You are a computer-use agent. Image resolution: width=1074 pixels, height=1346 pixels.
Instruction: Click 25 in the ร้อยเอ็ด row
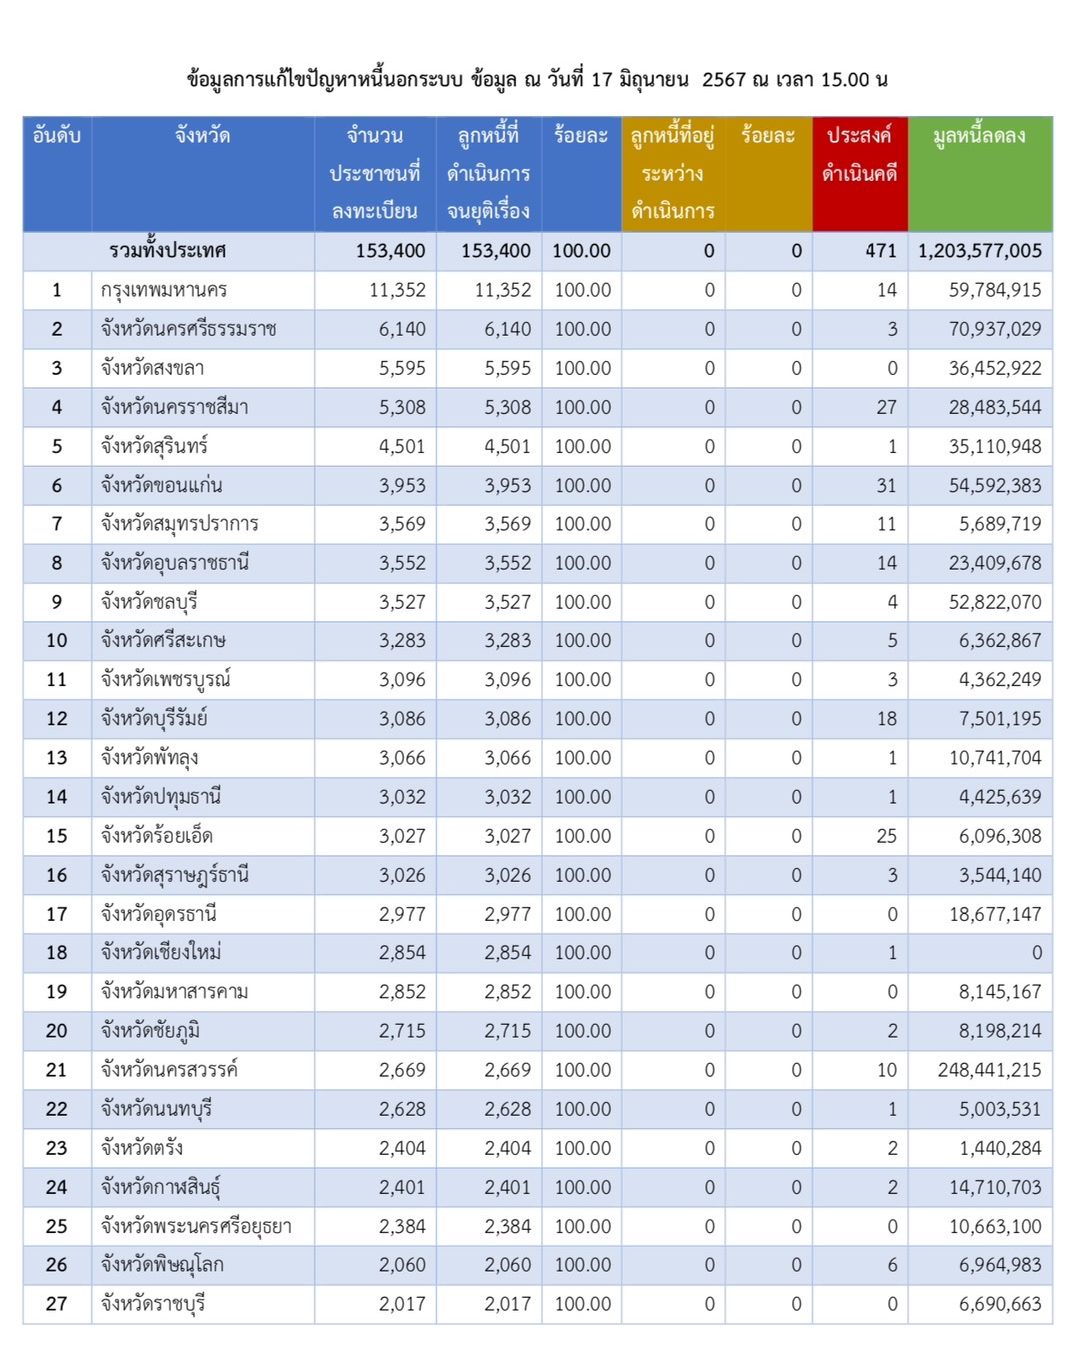point(886,835)
